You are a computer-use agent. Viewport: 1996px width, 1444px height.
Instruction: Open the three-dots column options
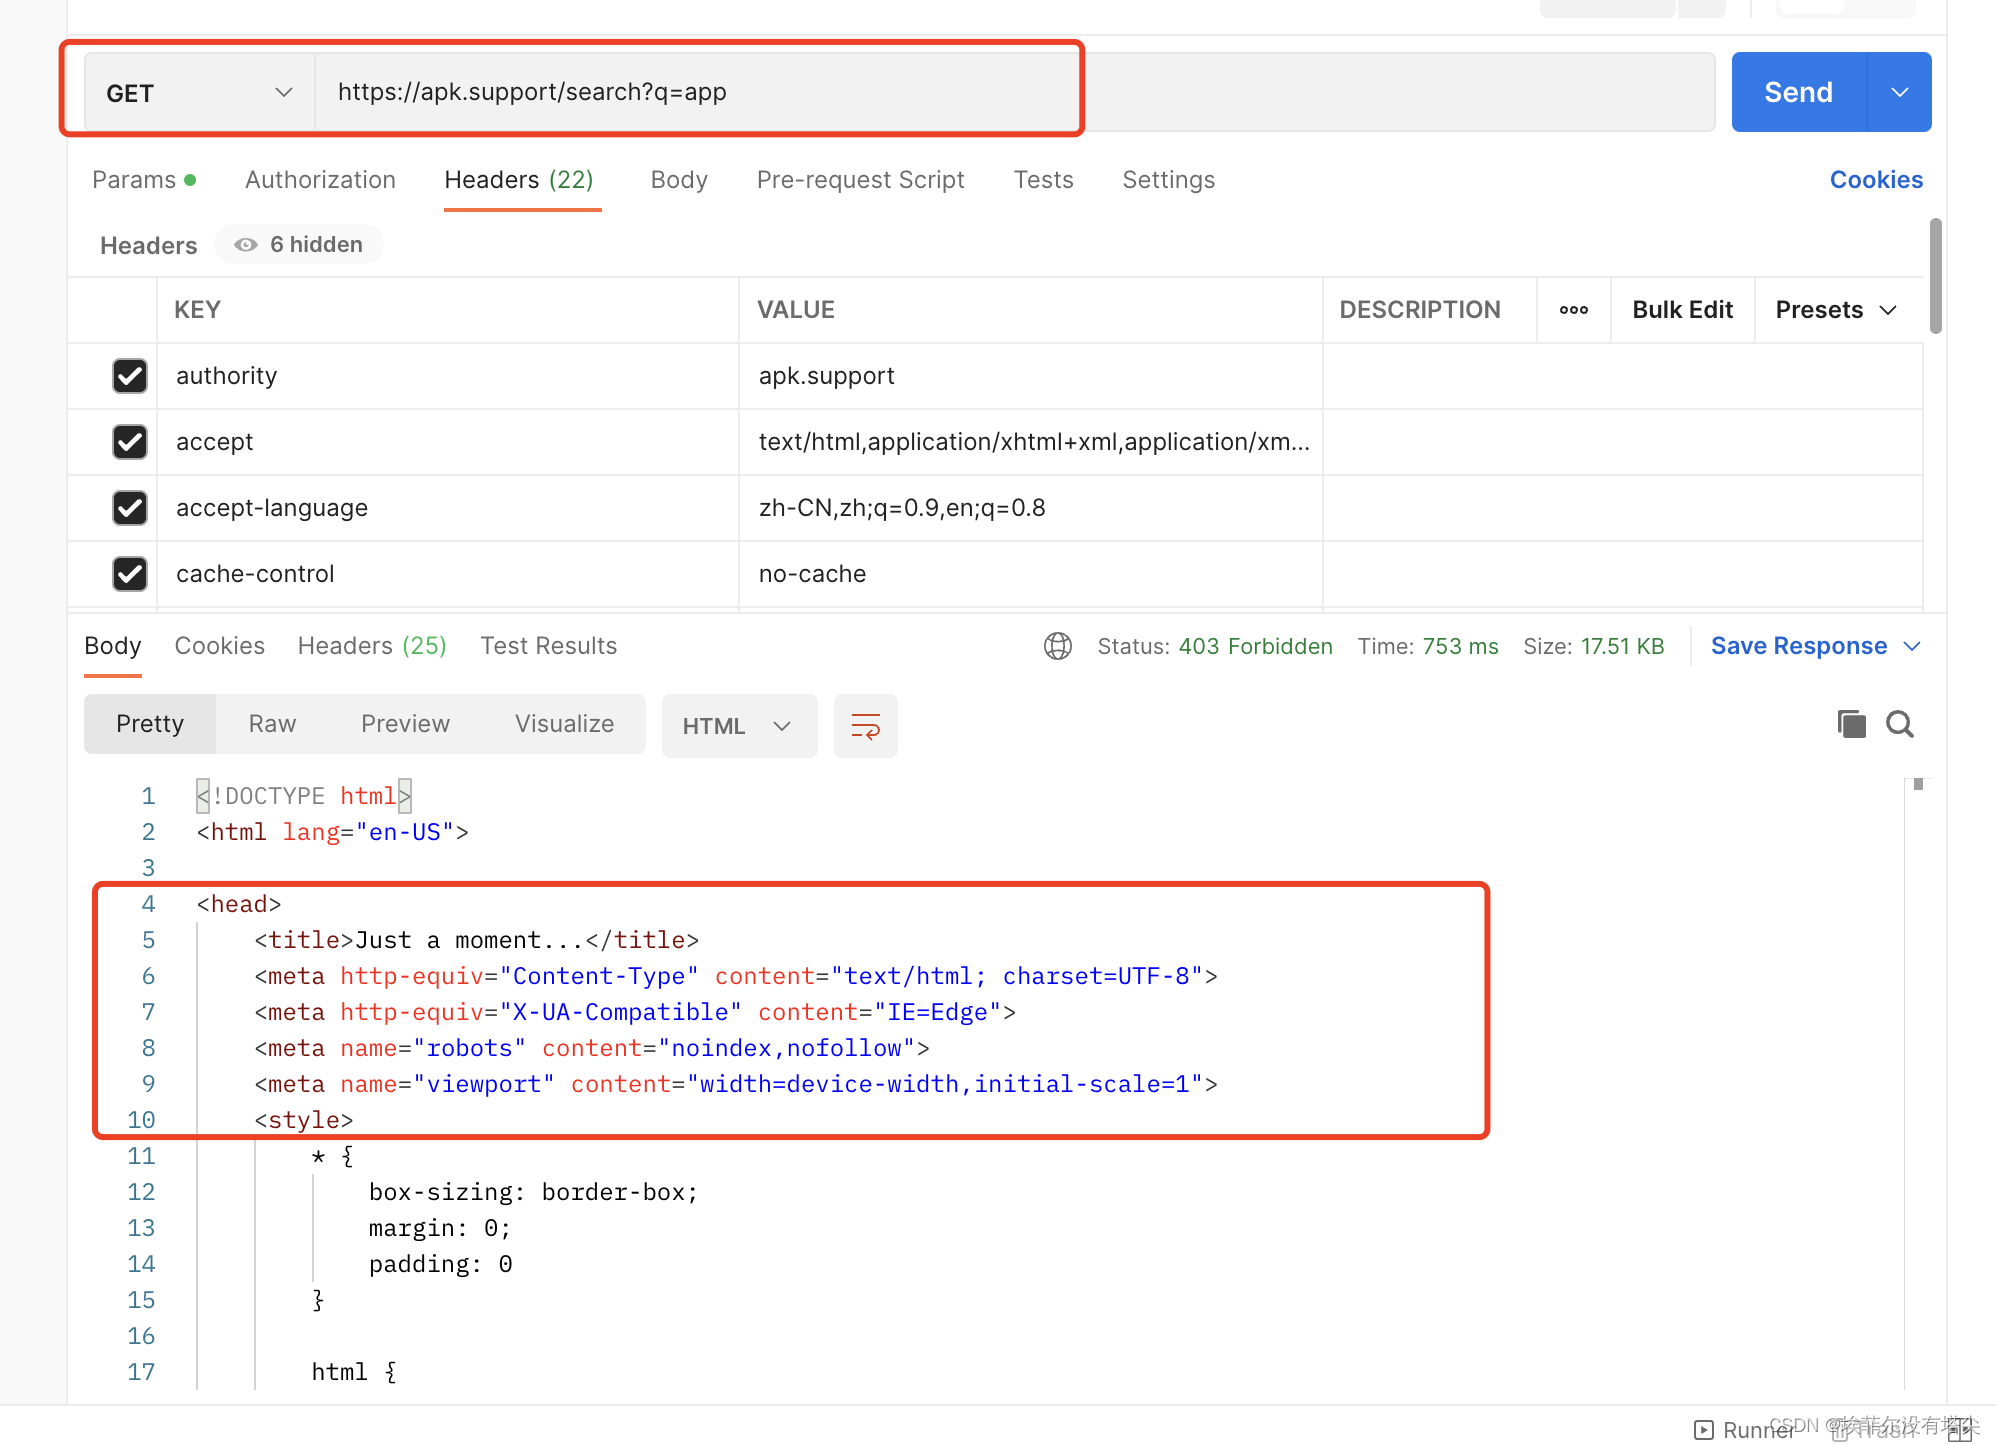tap(1573, 310)
